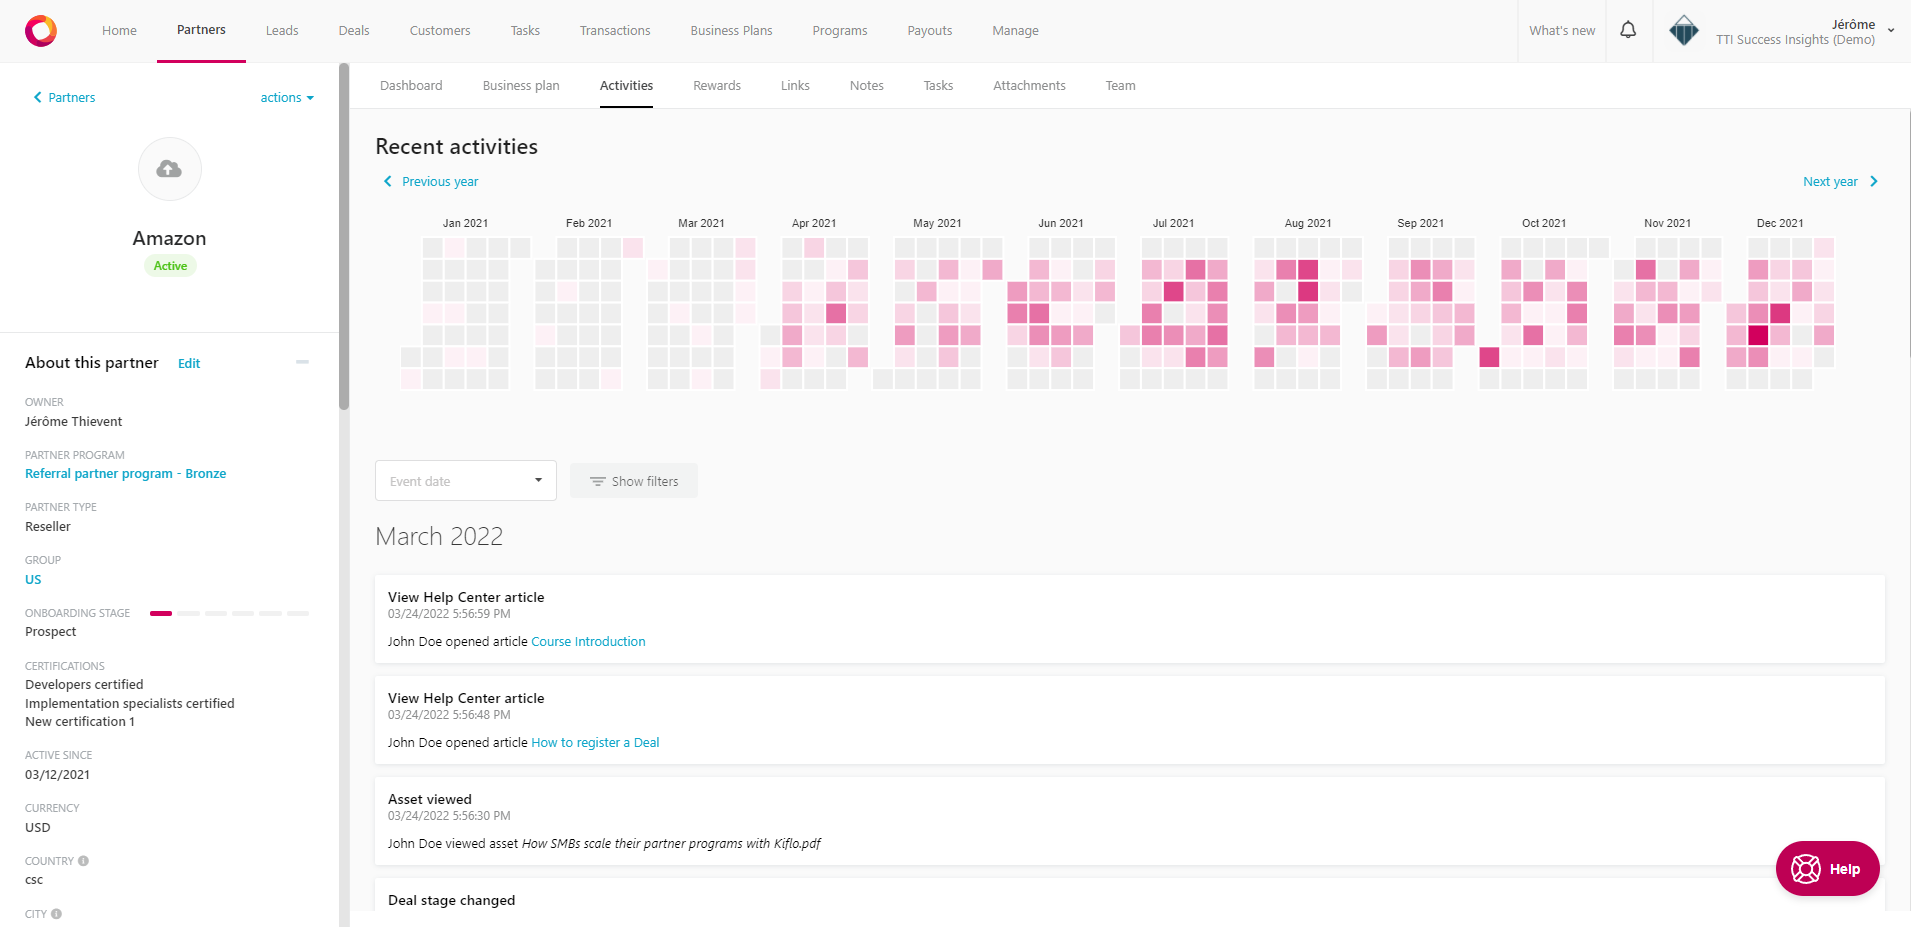Screen dimensions: 1911x927
Task: Click the Reseller partner type value
Action: (x=48, y=527)
